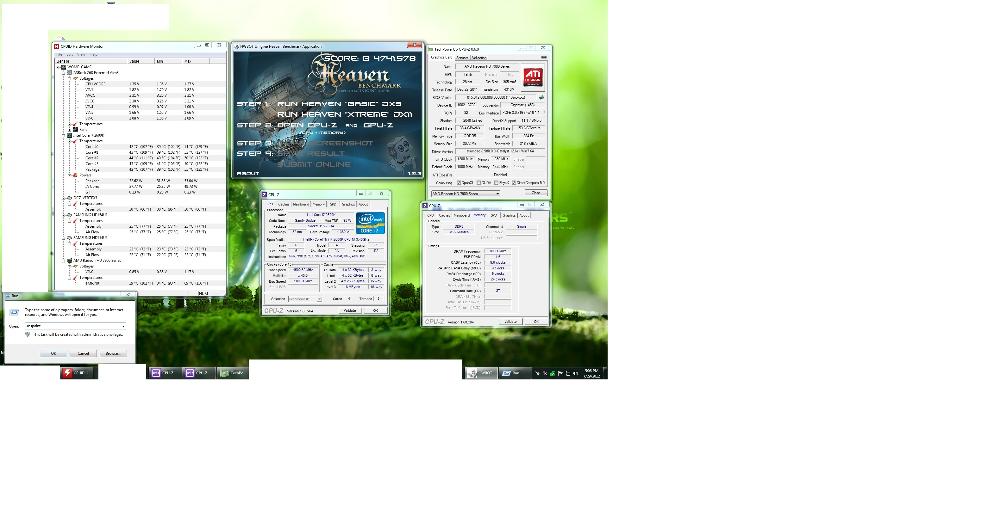Click the Value column header in HWMonitor

point(141,61)
